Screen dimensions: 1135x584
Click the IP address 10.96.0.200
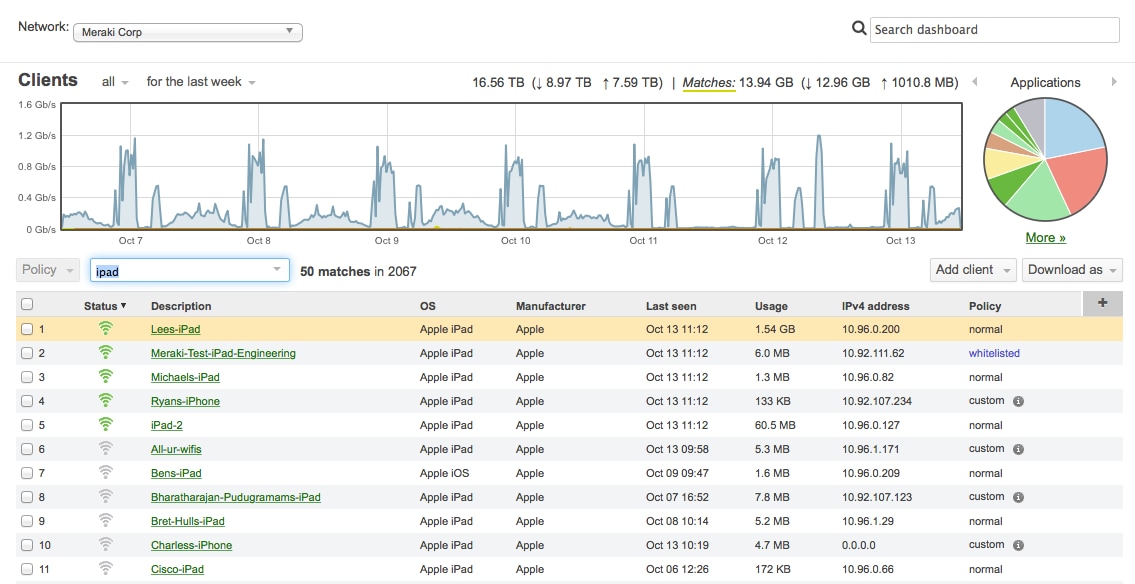(871, 329)
